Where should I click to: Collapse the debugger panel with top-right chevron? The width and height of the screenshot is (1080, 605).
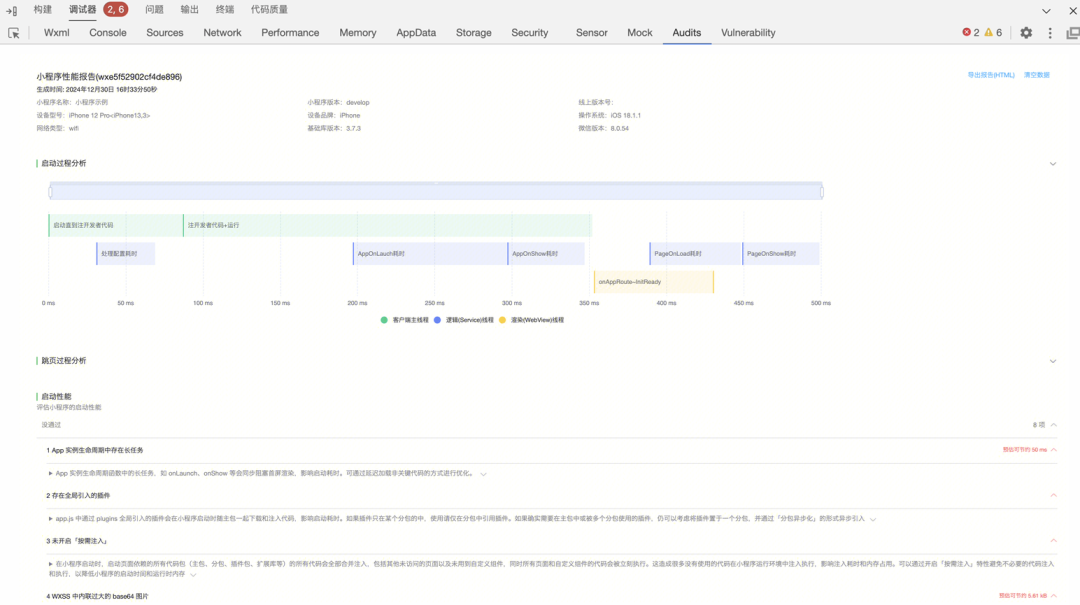(x=1046, y=10)
